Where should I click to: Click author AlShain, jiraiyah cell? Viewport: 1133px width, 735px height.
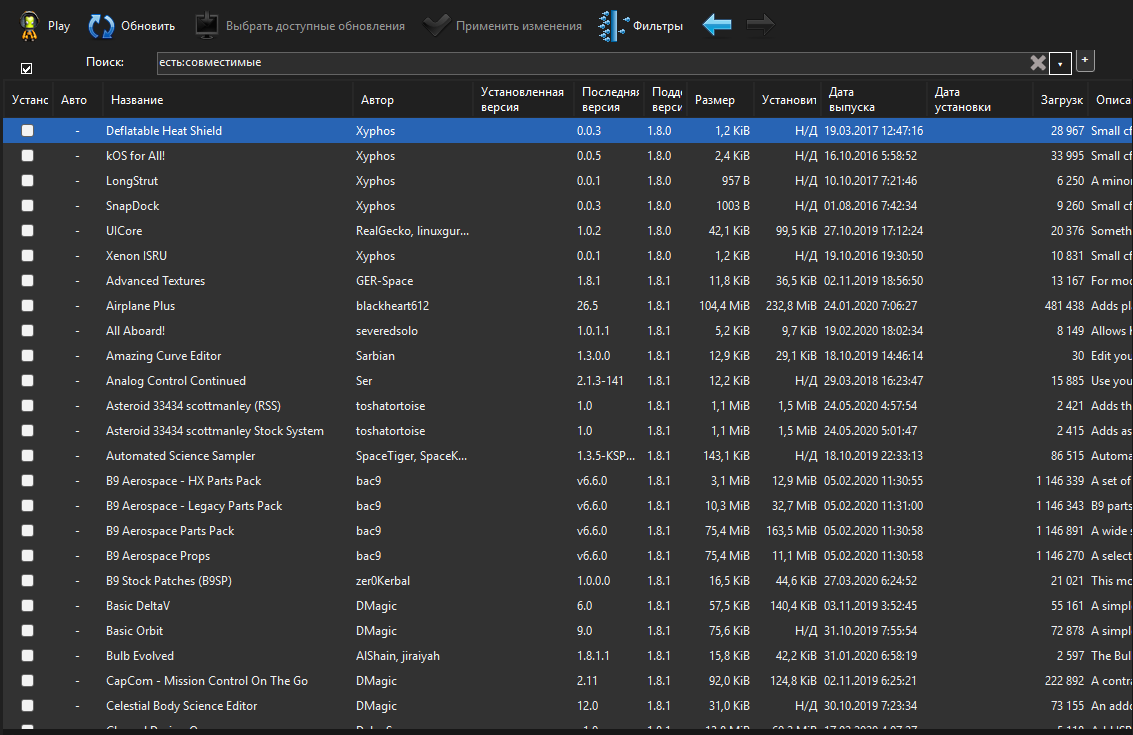(x=397, y=656)
